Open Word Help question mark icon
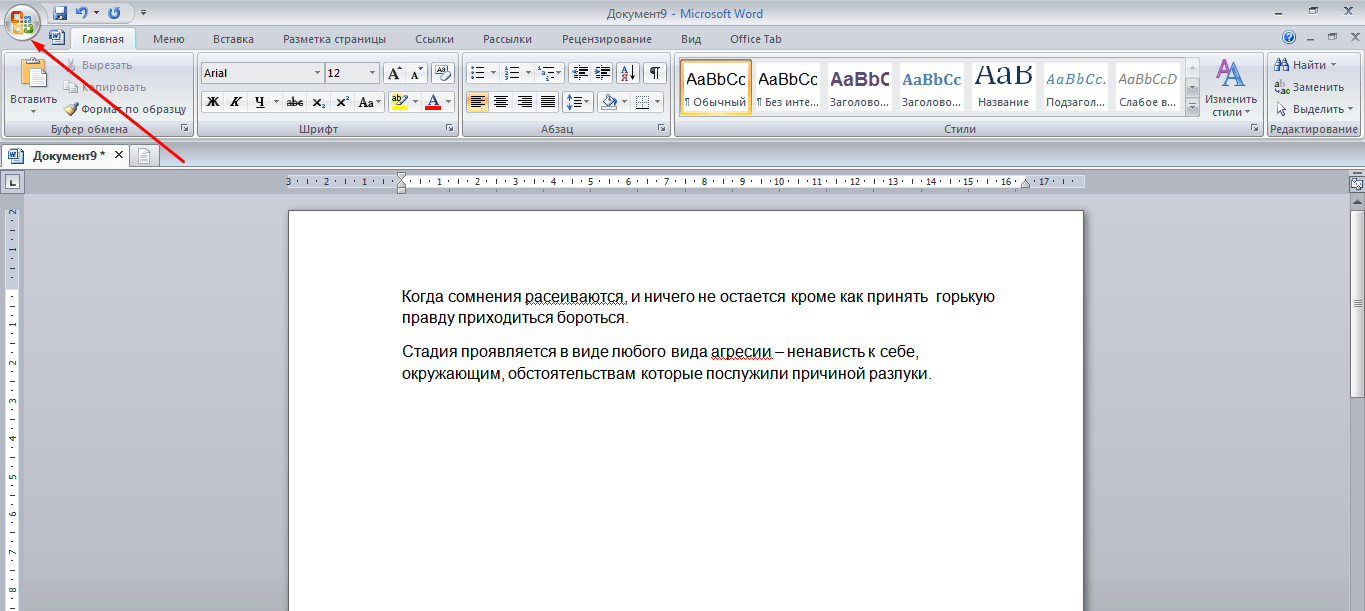 pos(1289,38)
